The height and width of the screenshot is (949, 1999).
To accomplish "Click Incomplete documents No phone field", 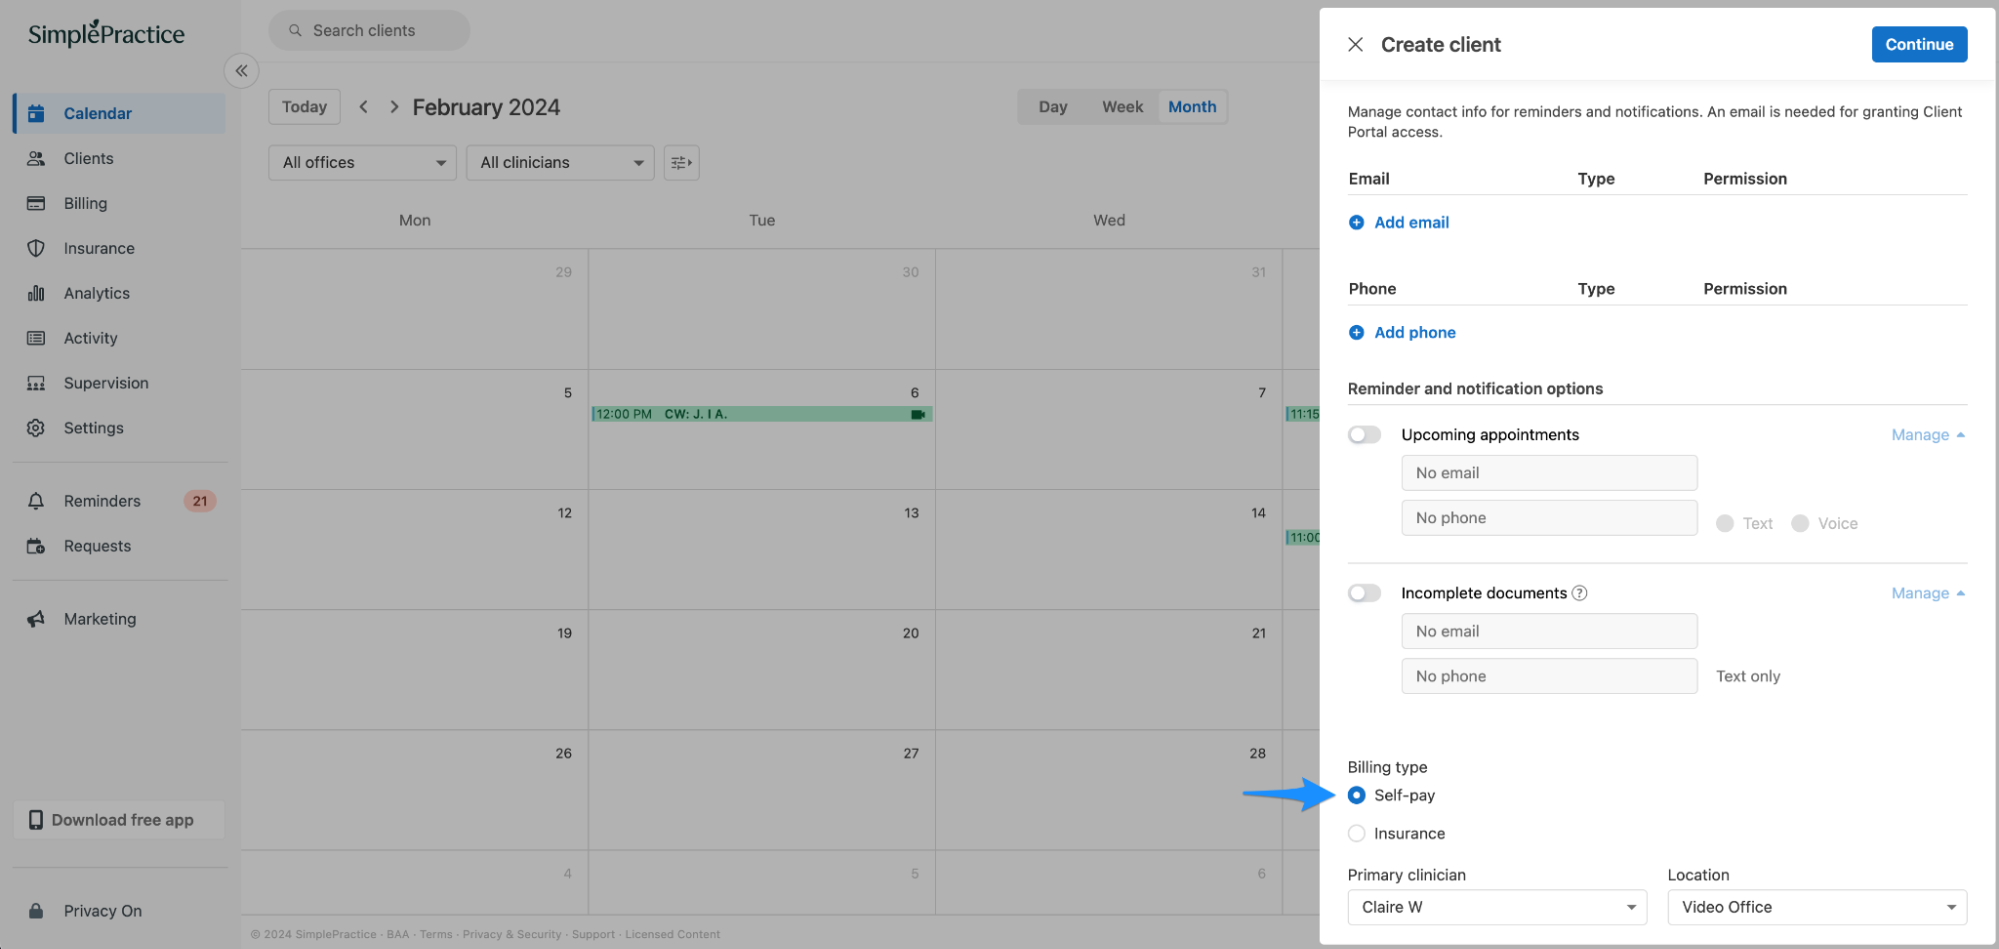I will click(x=1549, y=676).
